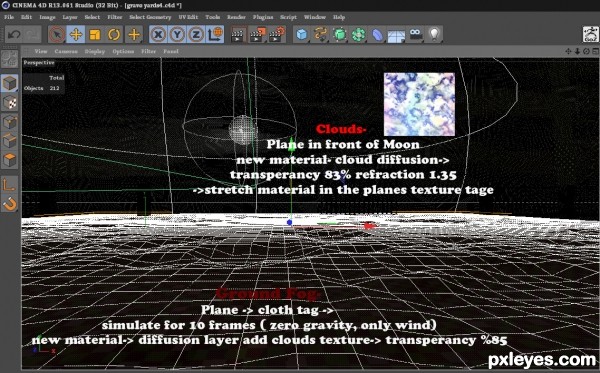This screenshot has width=600, height=373.
Task: Select the Rotate tool
Action: 114,35
